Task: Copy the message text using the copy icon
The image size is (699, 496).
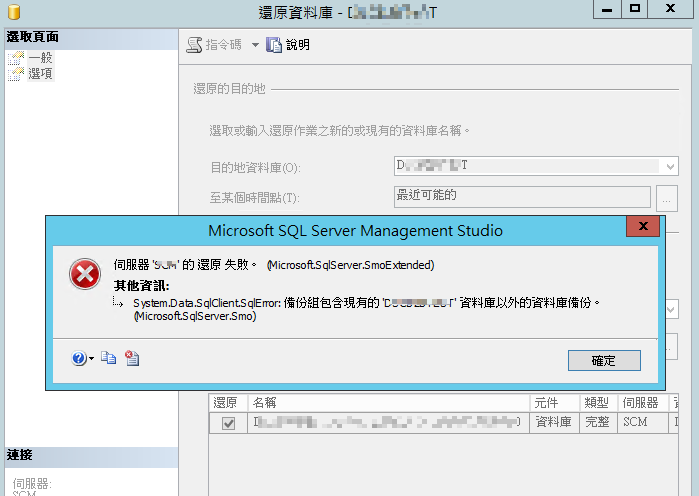Action: (x=108, y=358)
